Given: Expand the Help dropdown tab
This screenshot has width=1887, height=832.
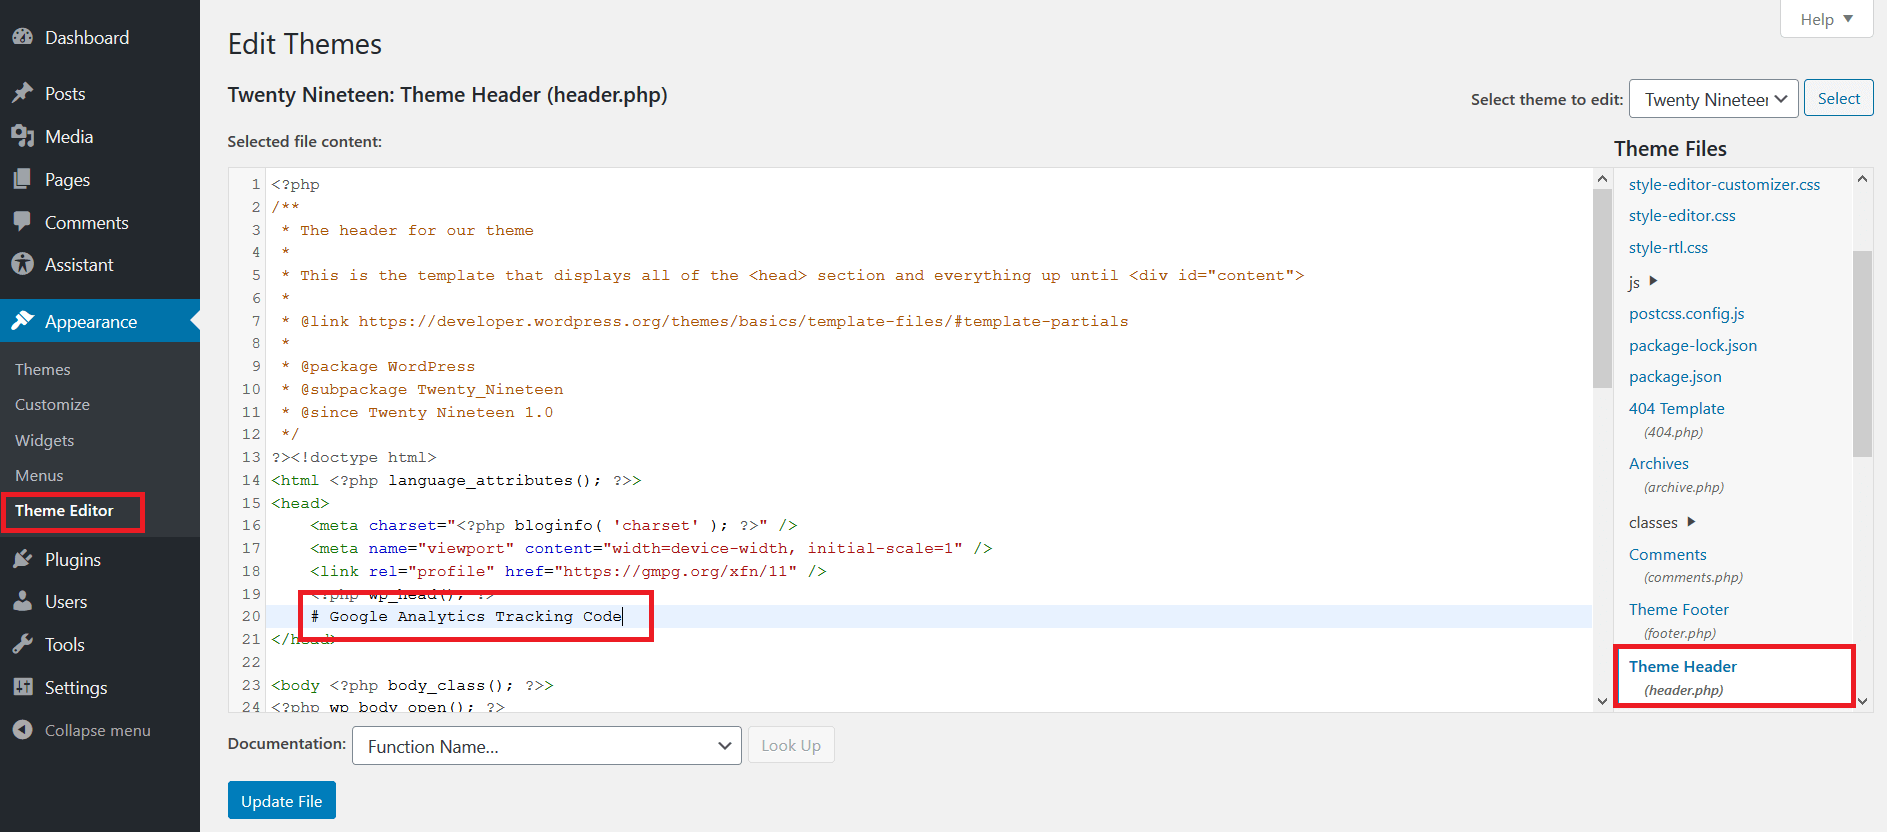Looking at the screenshot, I should pyautogui.click(x=1826, y=19).
